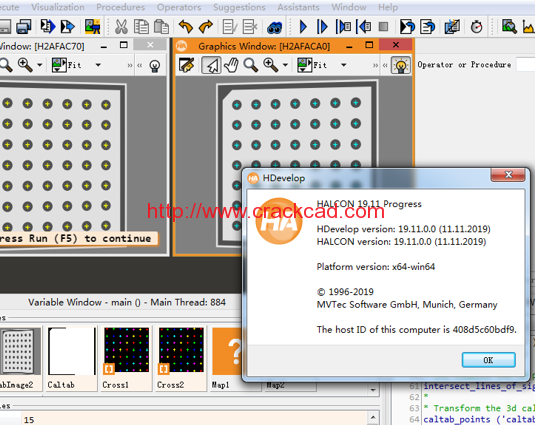The height and width of the screenshot is (425, 535).
Task: Select the magnifier zoom tool in Graphics Window H2AFACA0
Action: [x=251, y=65]
